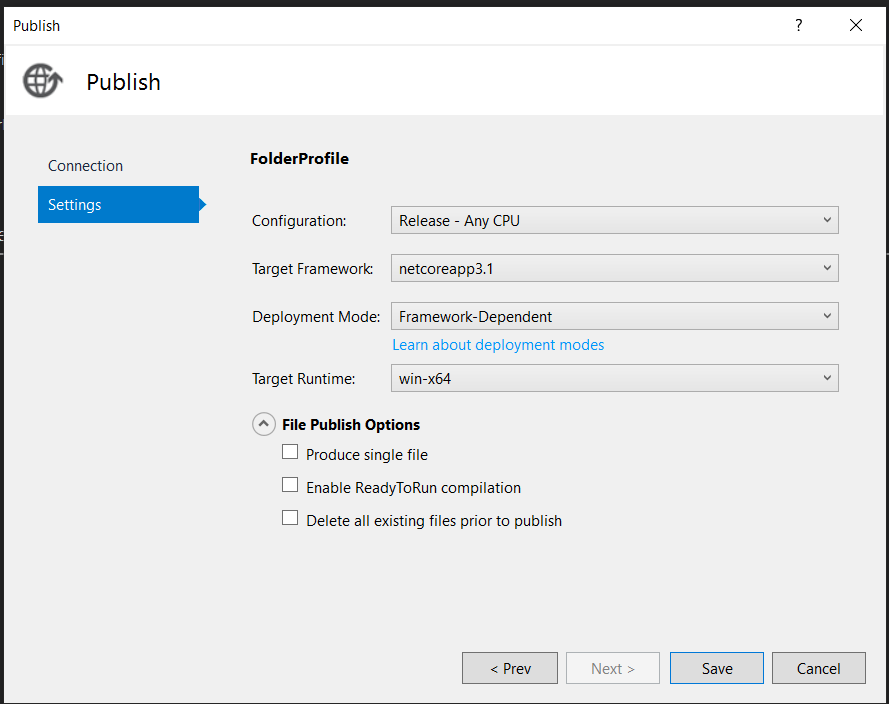Save the FolderProfile settings

tap(716, 668)
